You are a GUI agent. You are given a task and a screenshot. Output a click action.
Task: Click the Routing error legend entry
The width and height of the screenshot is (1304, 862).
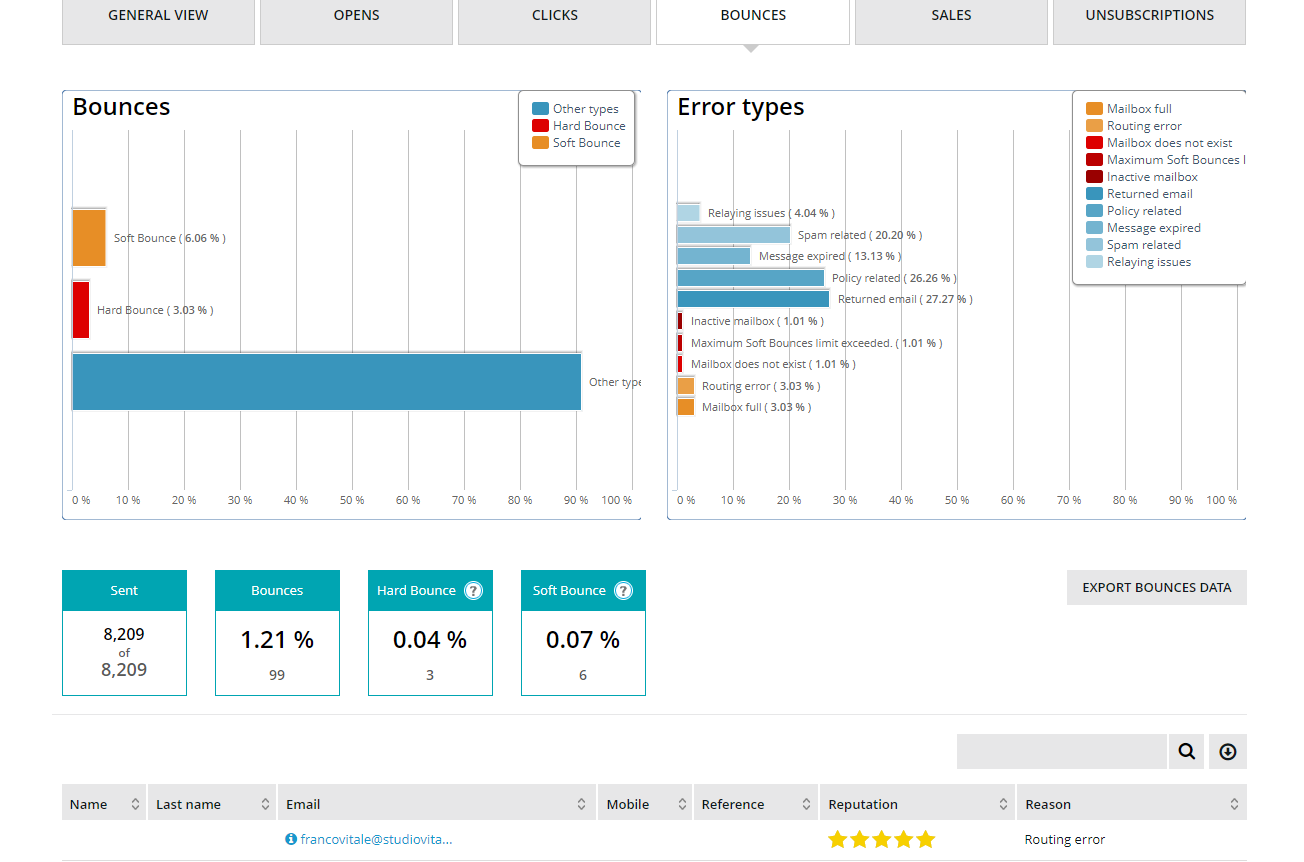pyautogui.click(x=1134, y=126)
